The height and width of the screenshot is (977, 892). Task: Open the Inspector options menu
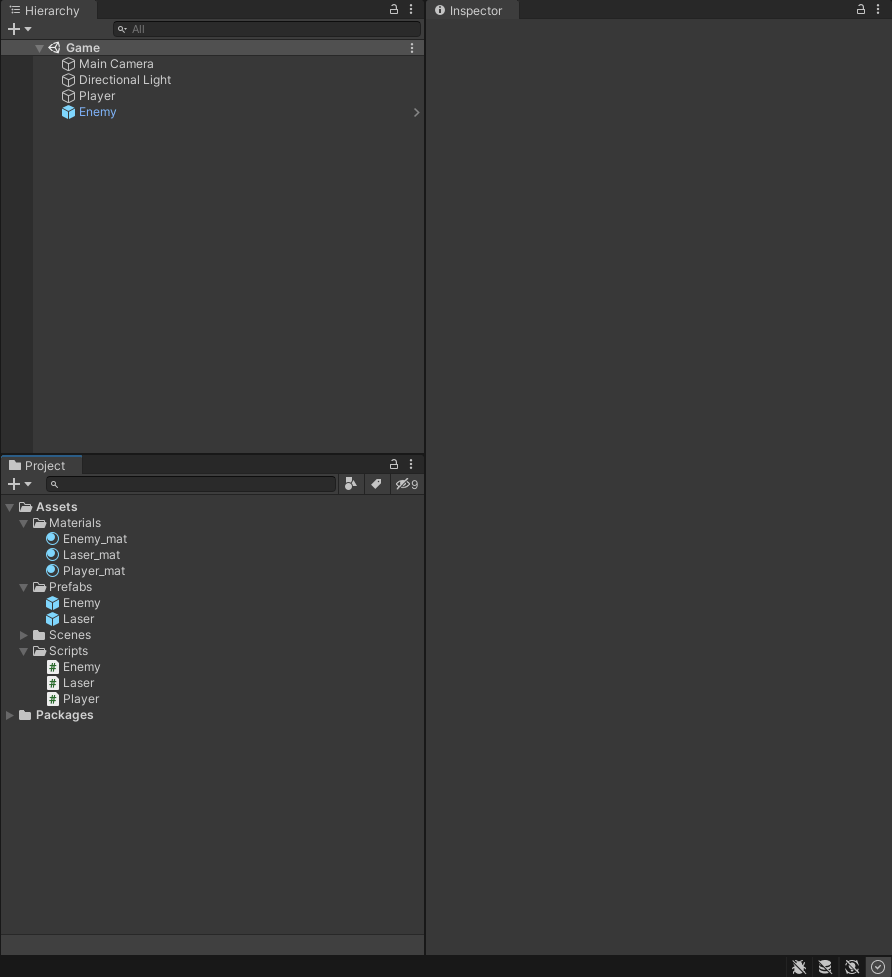coord(879,9)
